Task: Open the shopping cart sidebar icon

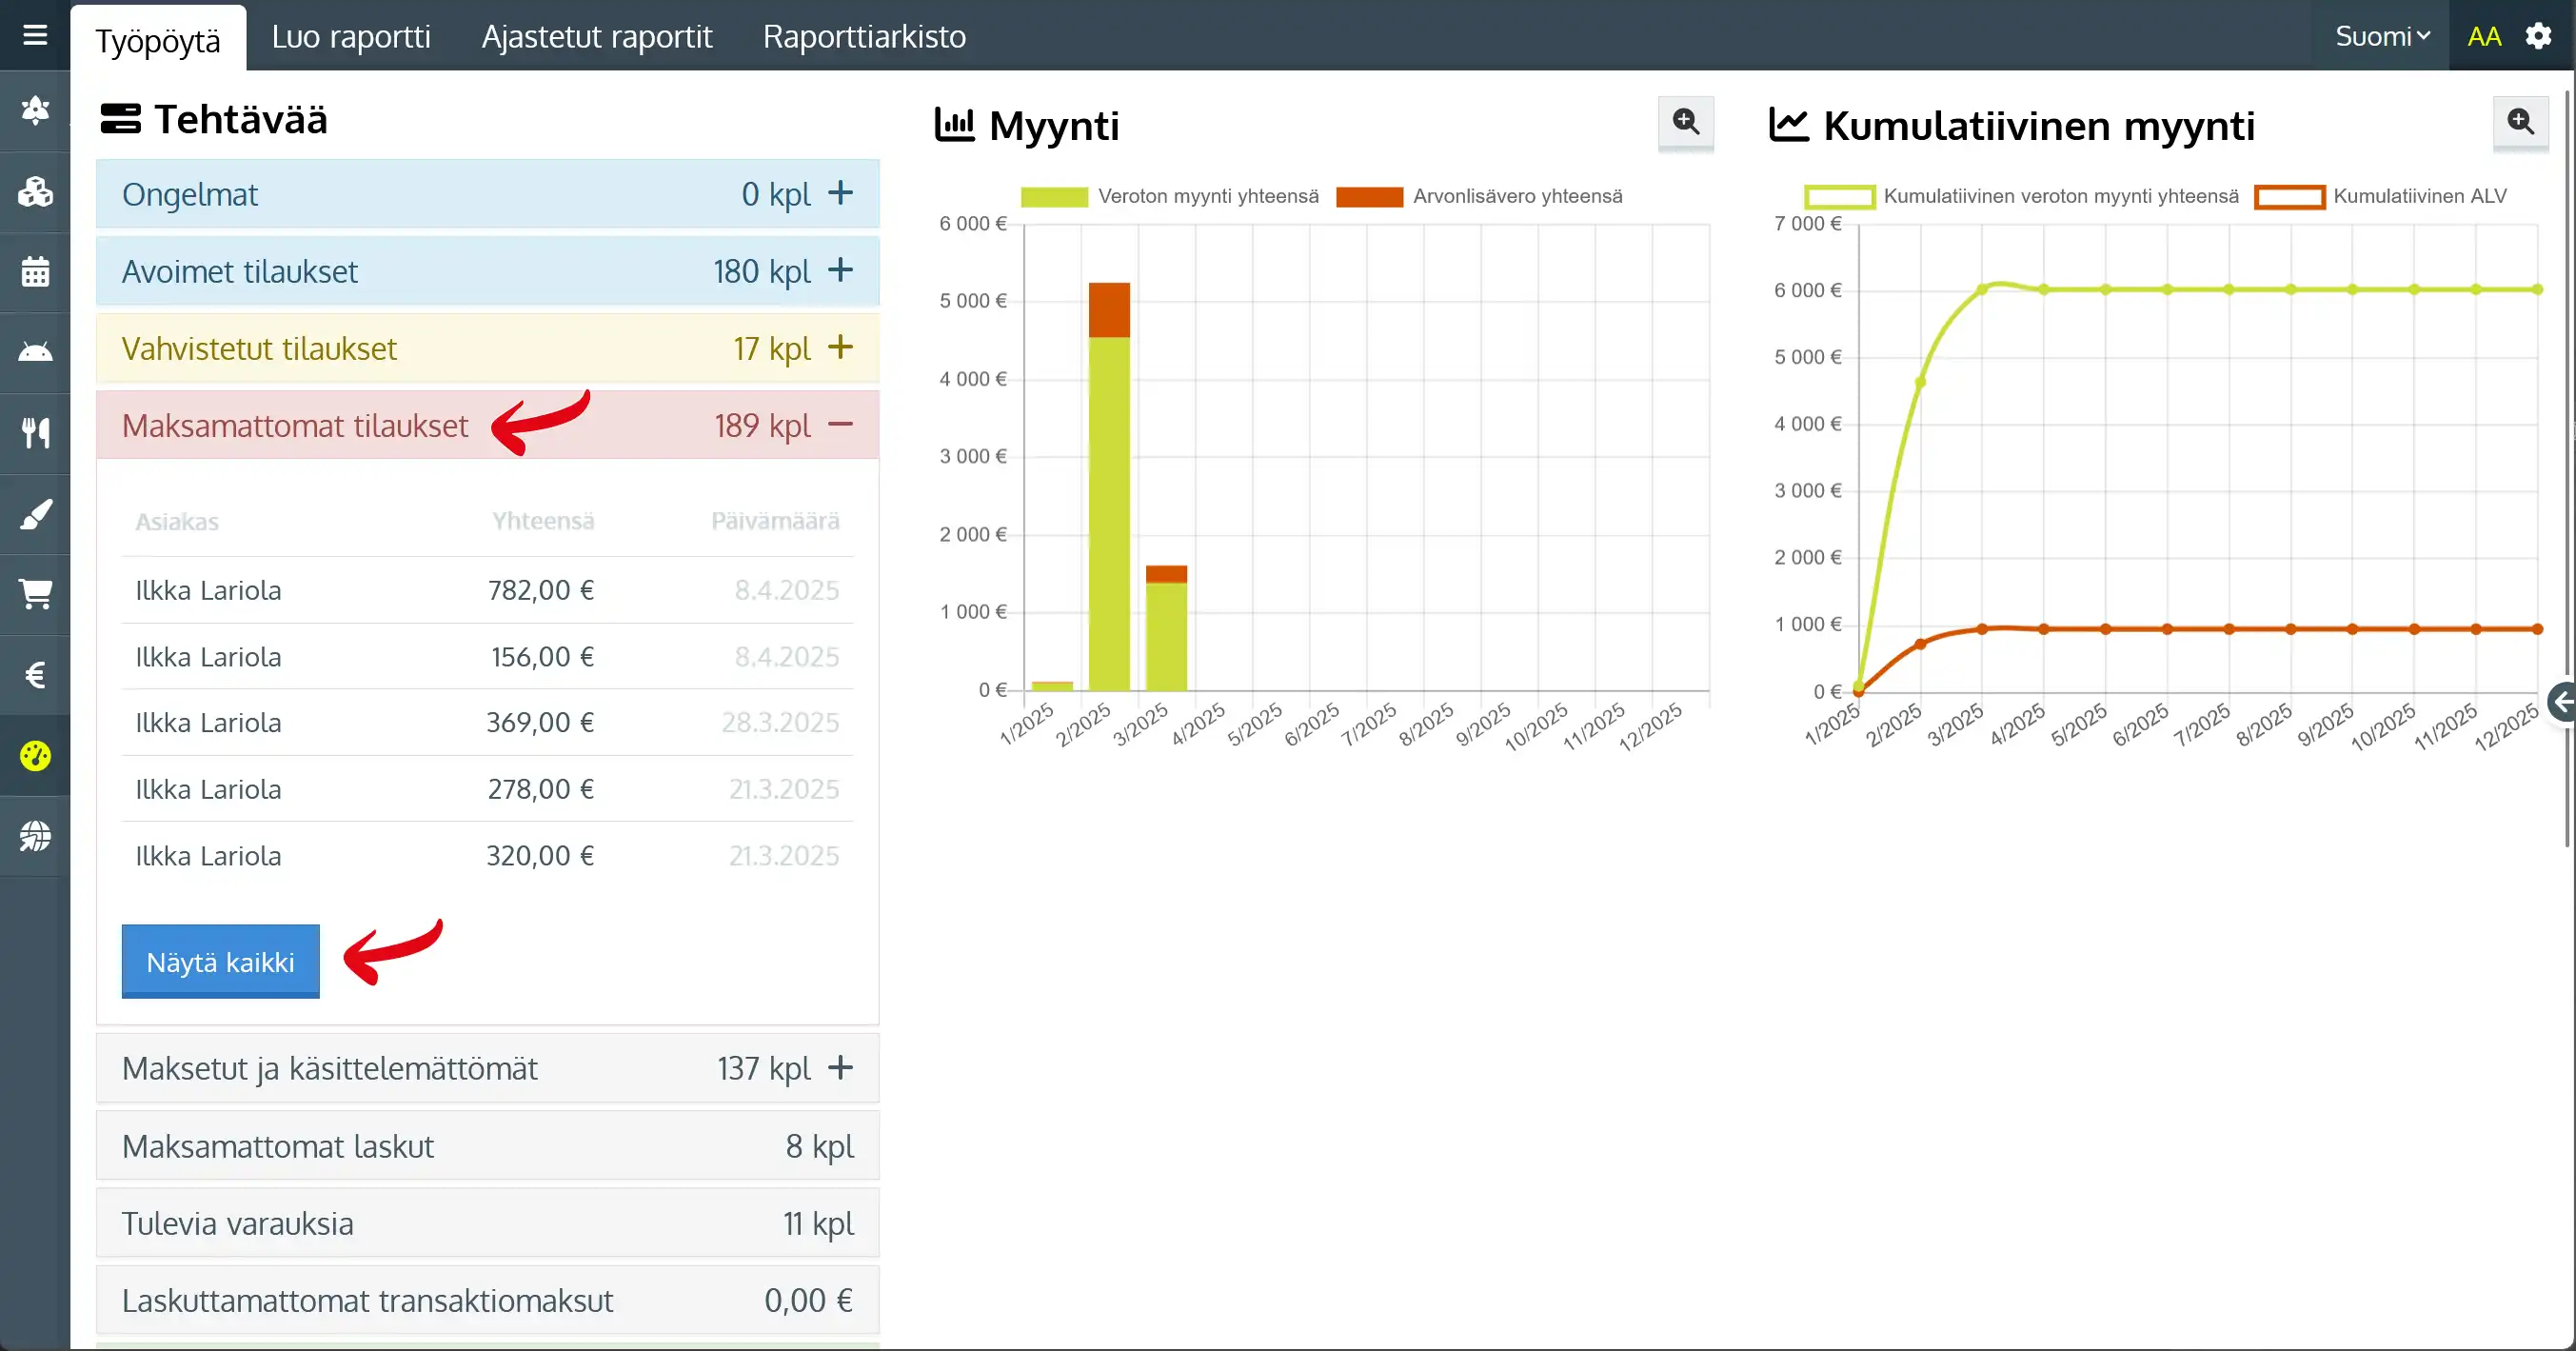Action: tap(35, 594)
